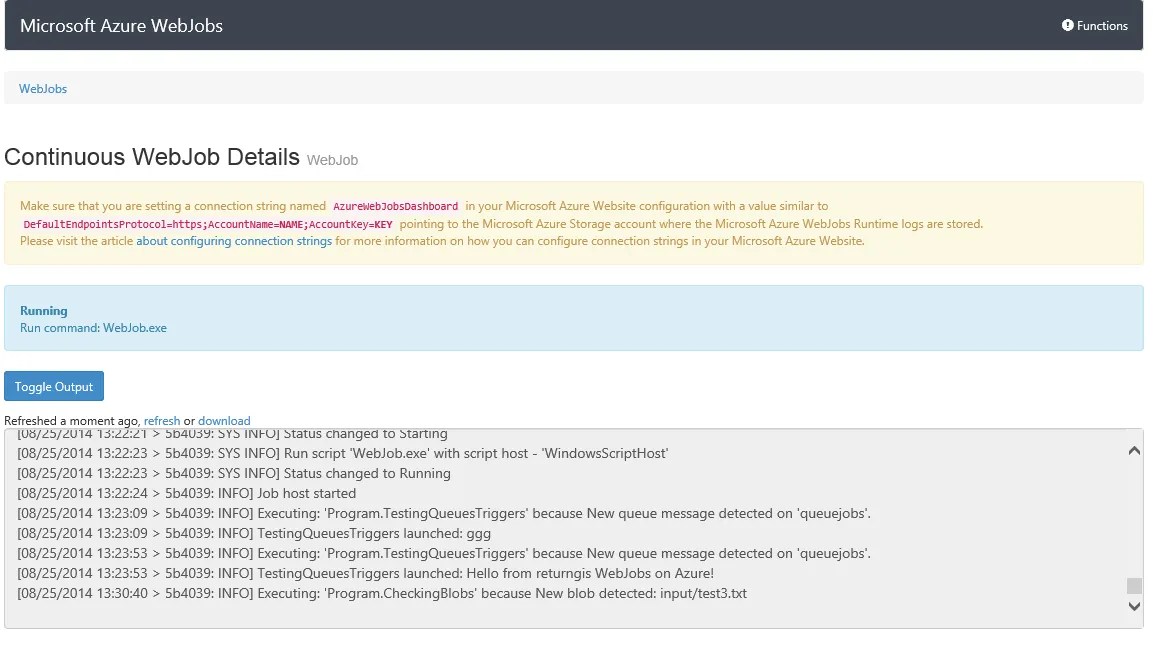1153x651 pixels.
Task: Click log line 'New blob detected: input/test3.txt'
Action: pyautogui.click(x=382, y=594)
